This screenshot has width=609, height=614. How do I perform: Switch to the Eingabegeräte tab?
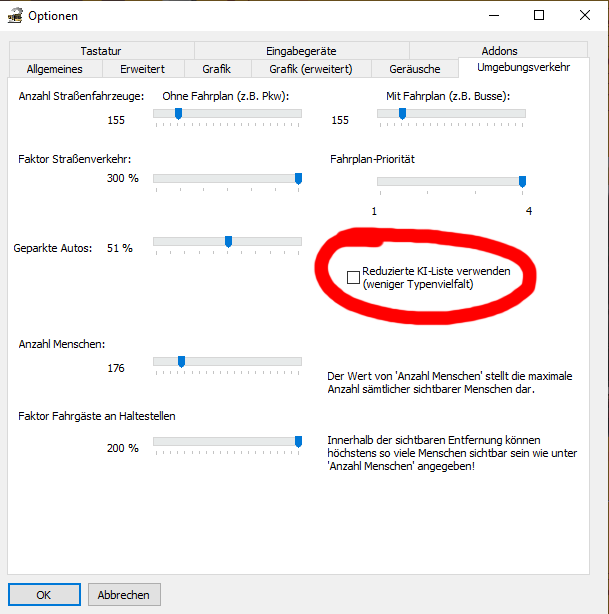coord(301,51)
